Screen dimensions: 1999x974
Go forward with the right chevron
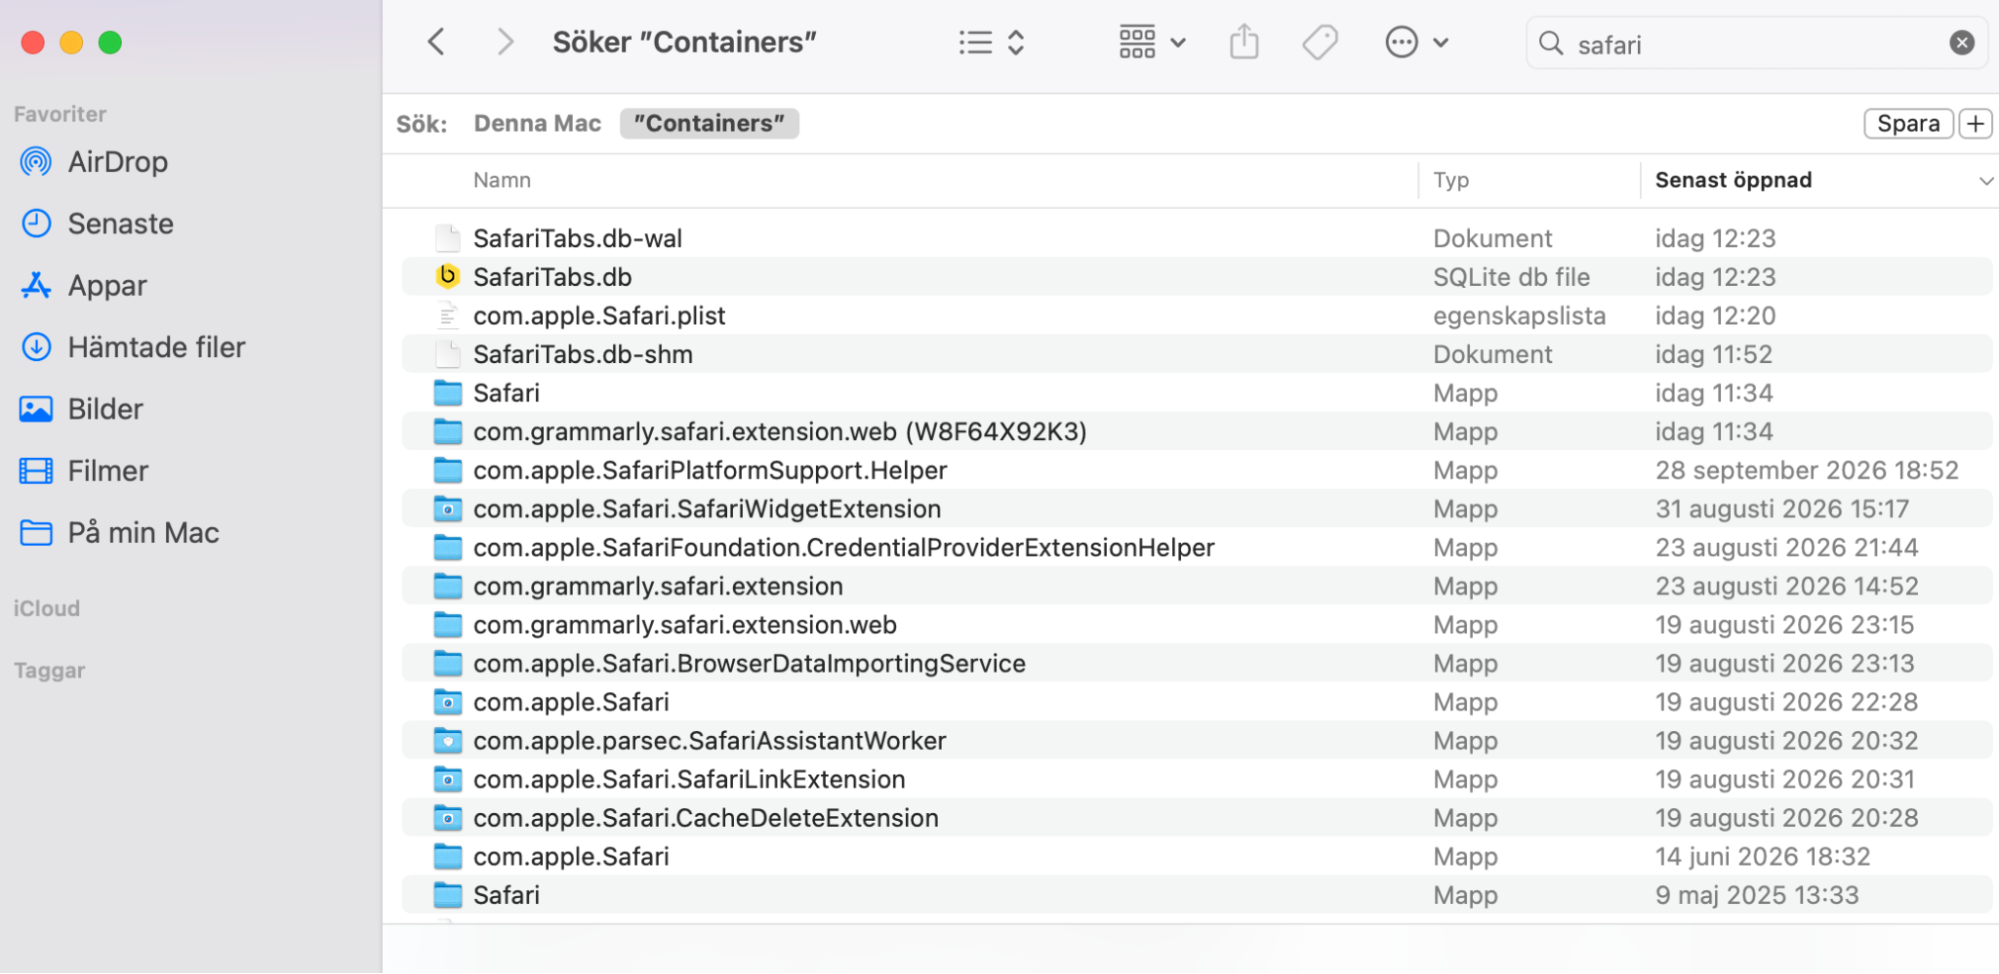[505, 42]
